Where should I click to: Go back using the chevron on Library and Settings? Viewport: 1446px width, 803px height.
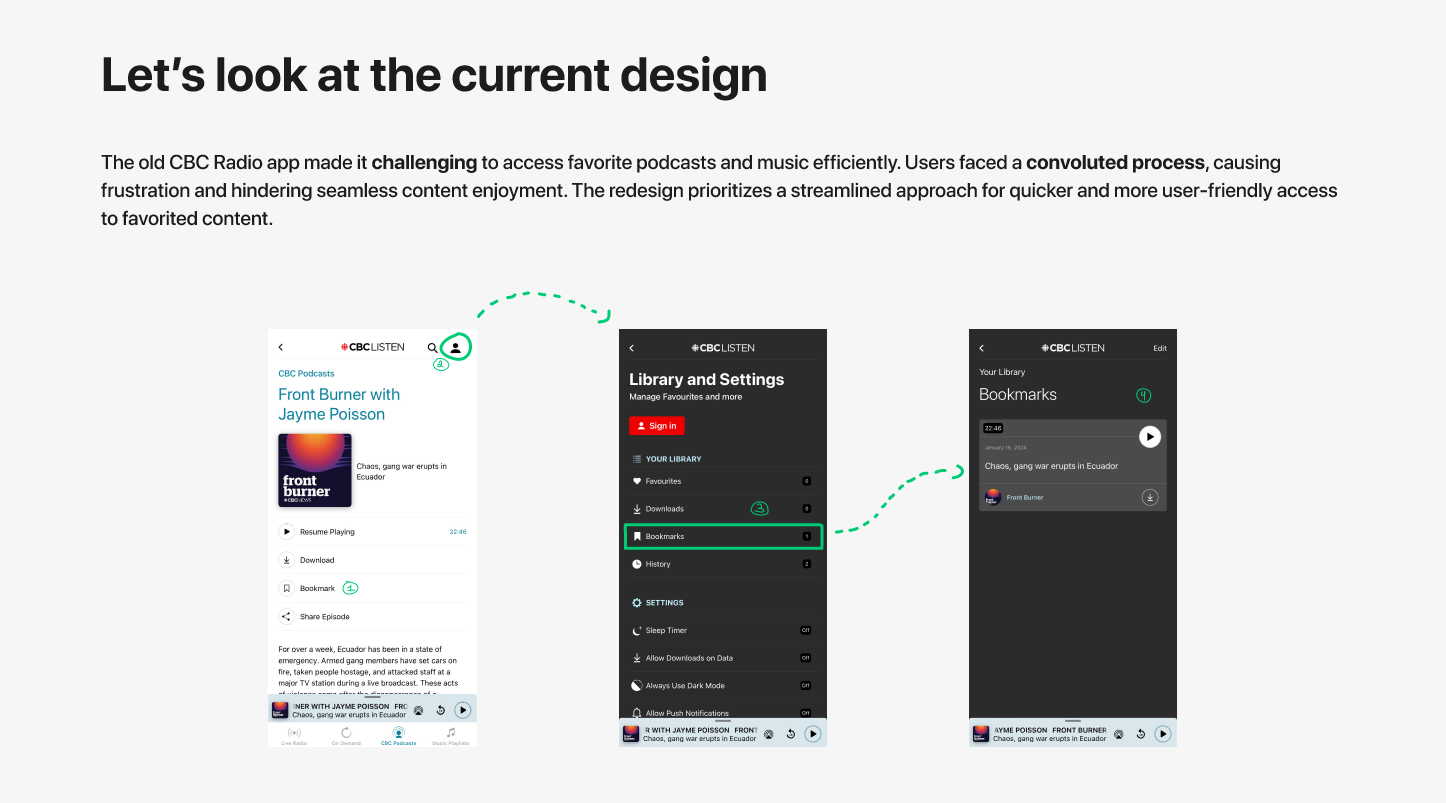click(x=632, y=348)
